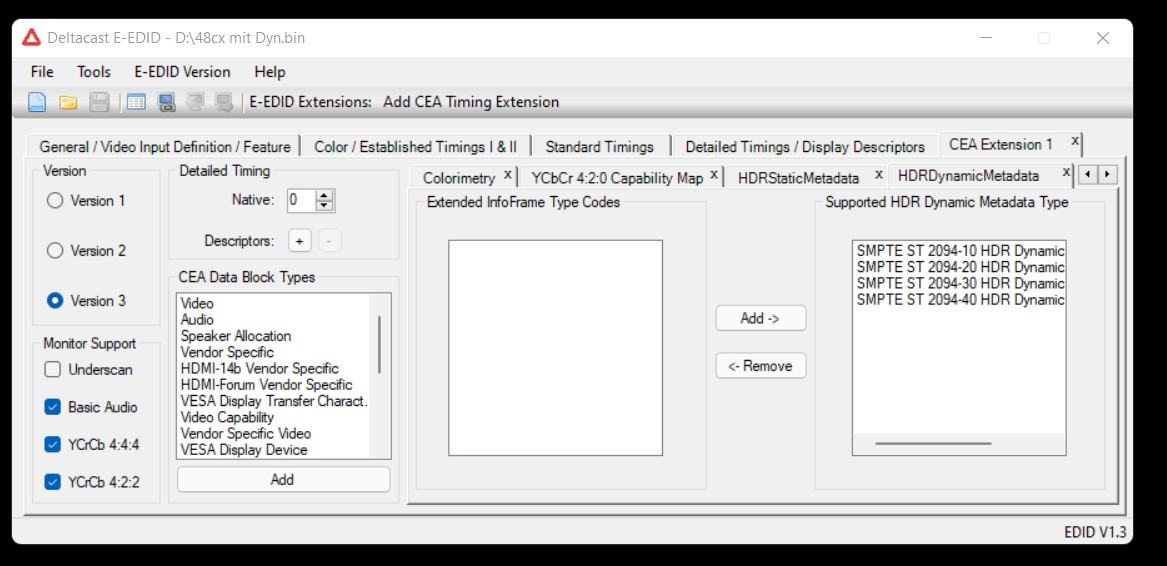Screen dimensions: 1167x566
Task: Select the HDRDynamicMetadata sub-tab
Action: (x=968, y=176)
